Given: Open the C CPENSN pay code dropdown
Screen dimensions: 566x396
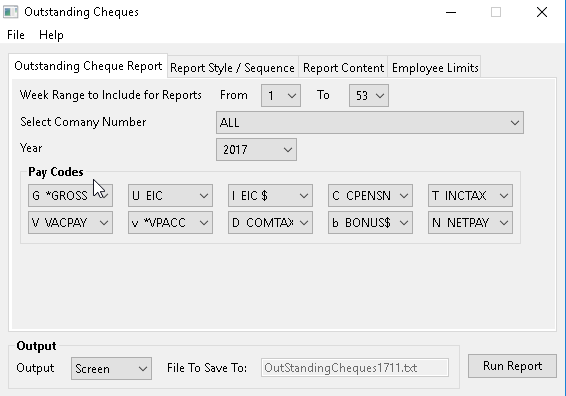Looking at the screenshot, I should pos(370,196).
